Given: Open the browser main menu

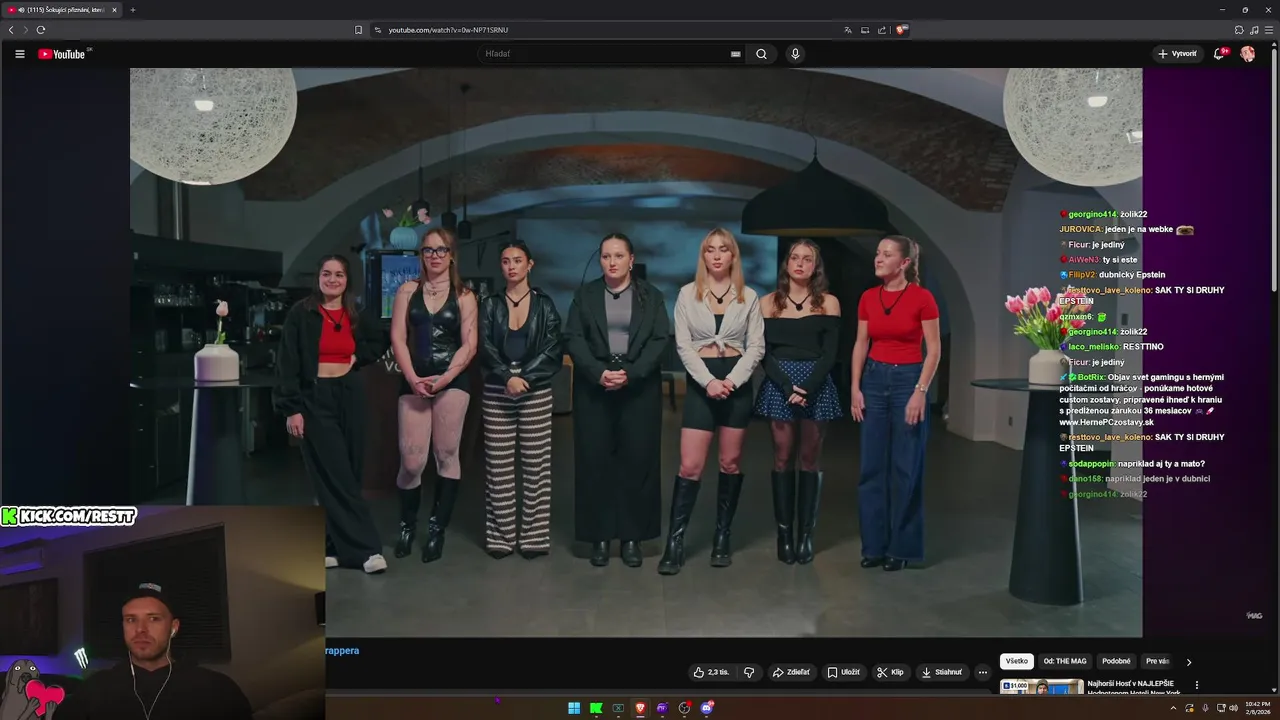Looking at the screenshot, I should pyautogui.click(x=1268, y=30).
